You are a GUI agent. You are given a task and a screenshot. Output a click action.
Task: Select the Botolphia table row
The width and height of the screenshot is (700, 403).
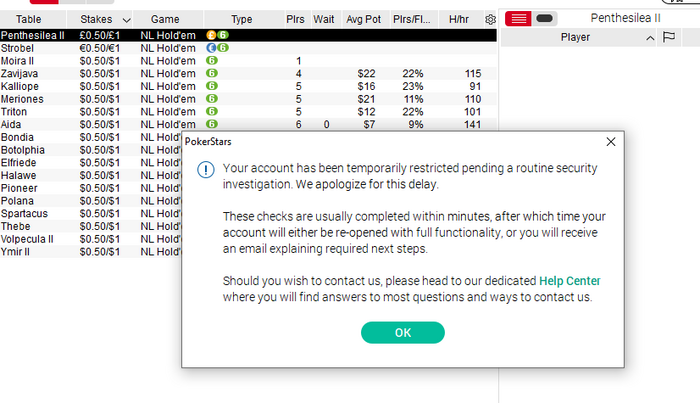(x=91, y=150)
